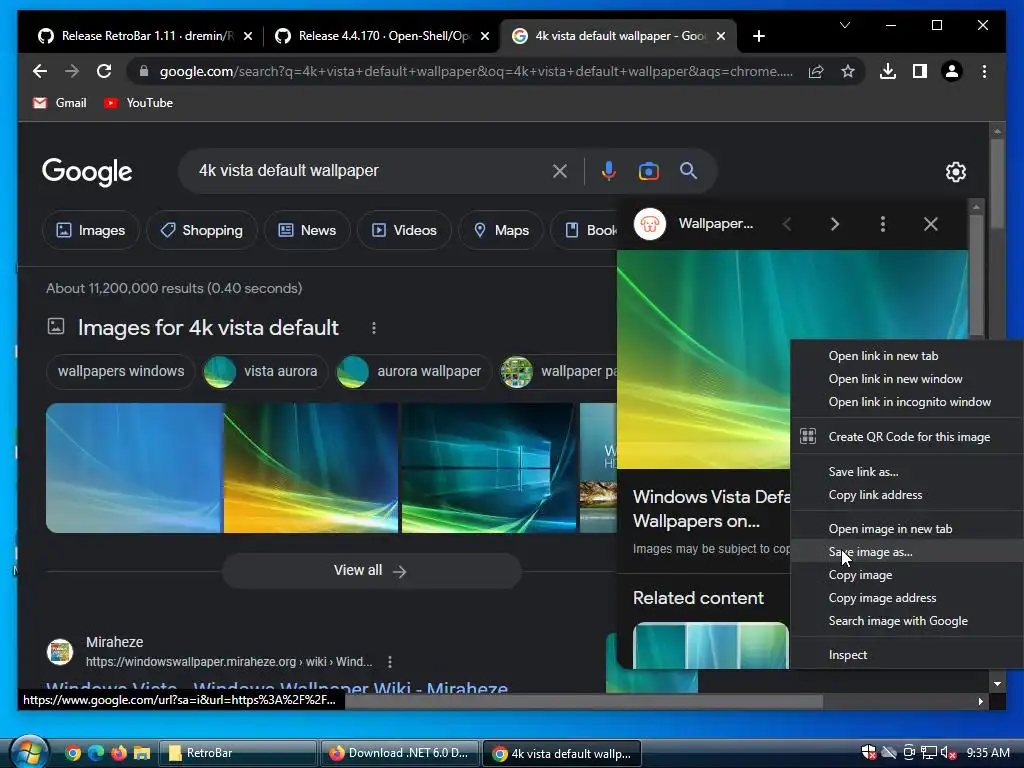Open the Related content thumbnail
1024x768 pixels.
(711, 645)
